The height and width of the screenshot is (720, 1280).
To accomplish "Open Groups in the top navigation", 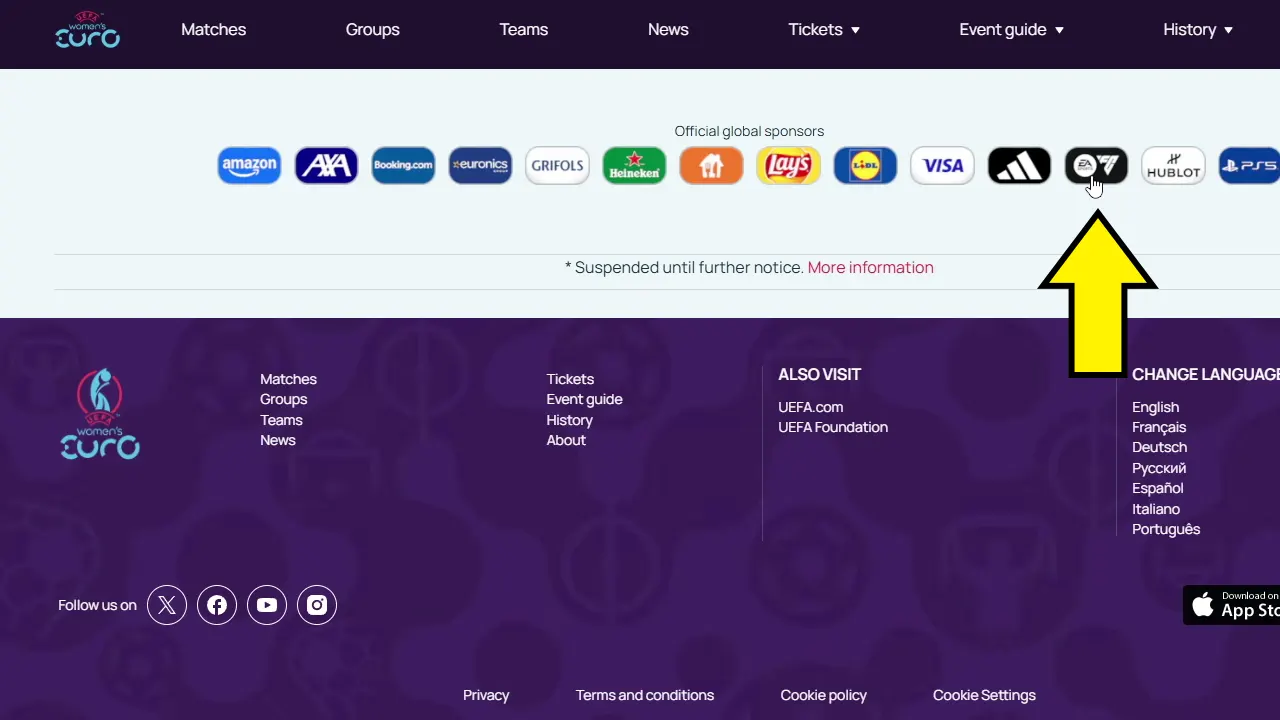I will click(373, 30).
